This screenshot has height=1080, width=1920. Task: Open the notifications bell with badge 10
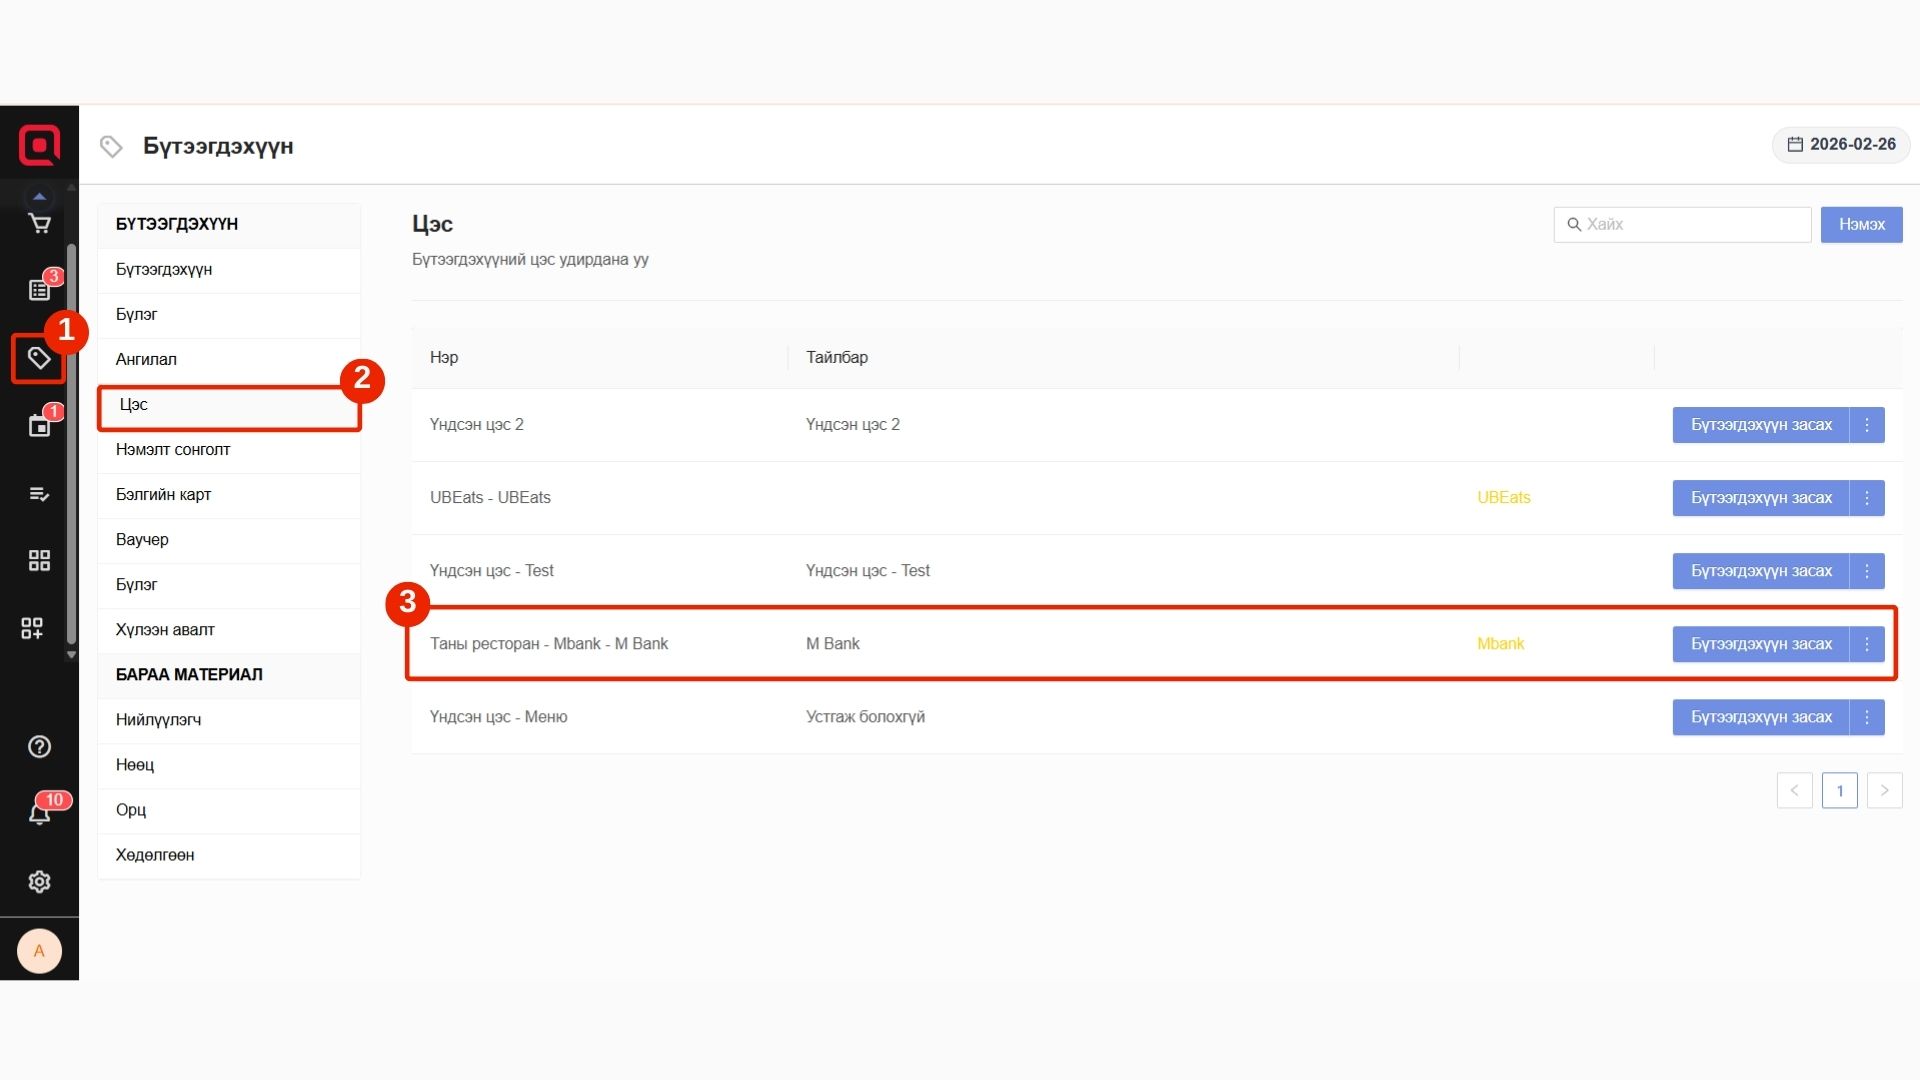[x=39, y=814]
